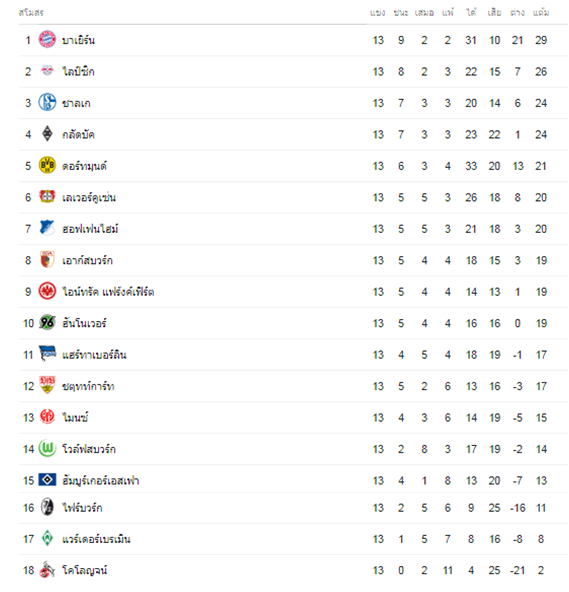This screenshot has width=569, height=592.
Task: Select the row for 16th-place ไฟร์บวร์ก
Action: [x=293, y=508]
